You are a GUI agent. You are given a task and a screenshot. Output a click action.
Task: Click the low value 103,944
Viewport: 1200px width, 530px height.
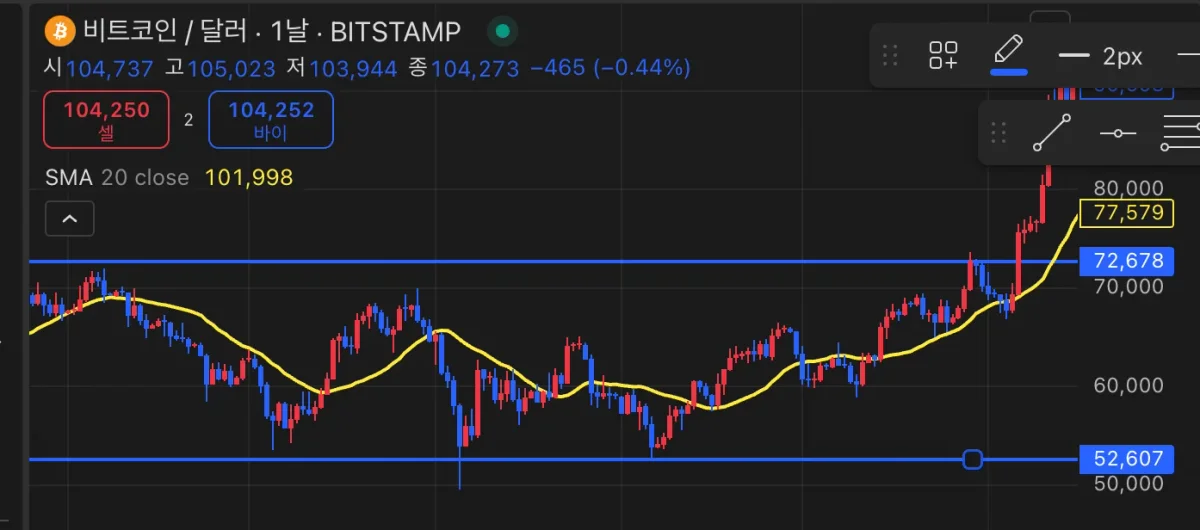tap(353, 68)
